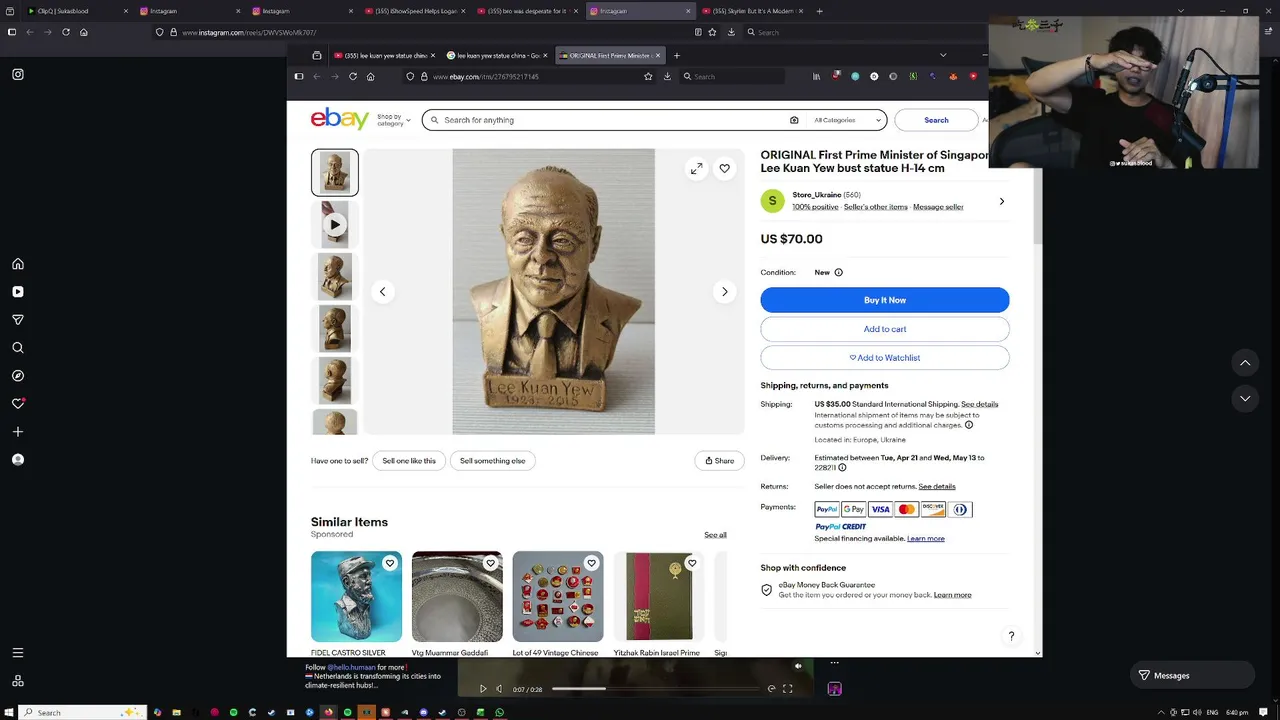Open the profile avatar in Instagram sidebar

[18, 460]
